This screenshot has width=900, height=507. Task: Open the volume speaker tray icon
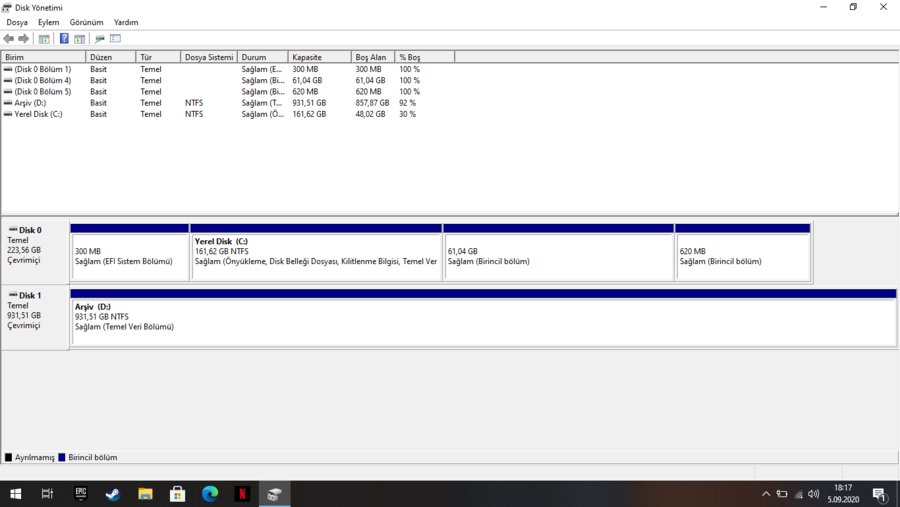(813, 494)
